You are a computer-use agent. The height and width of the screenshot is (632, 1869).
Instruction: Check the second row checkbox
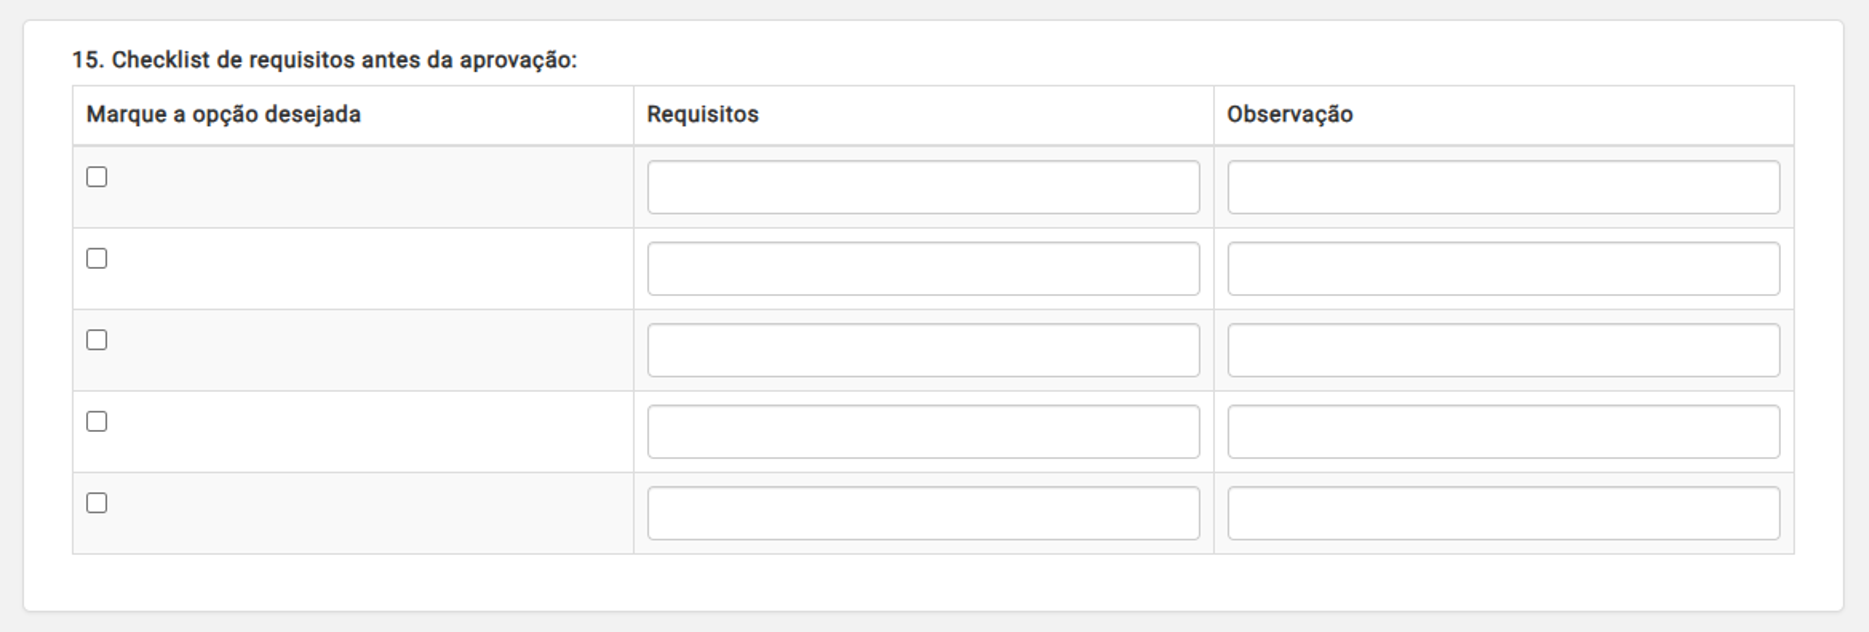(97, 259)
